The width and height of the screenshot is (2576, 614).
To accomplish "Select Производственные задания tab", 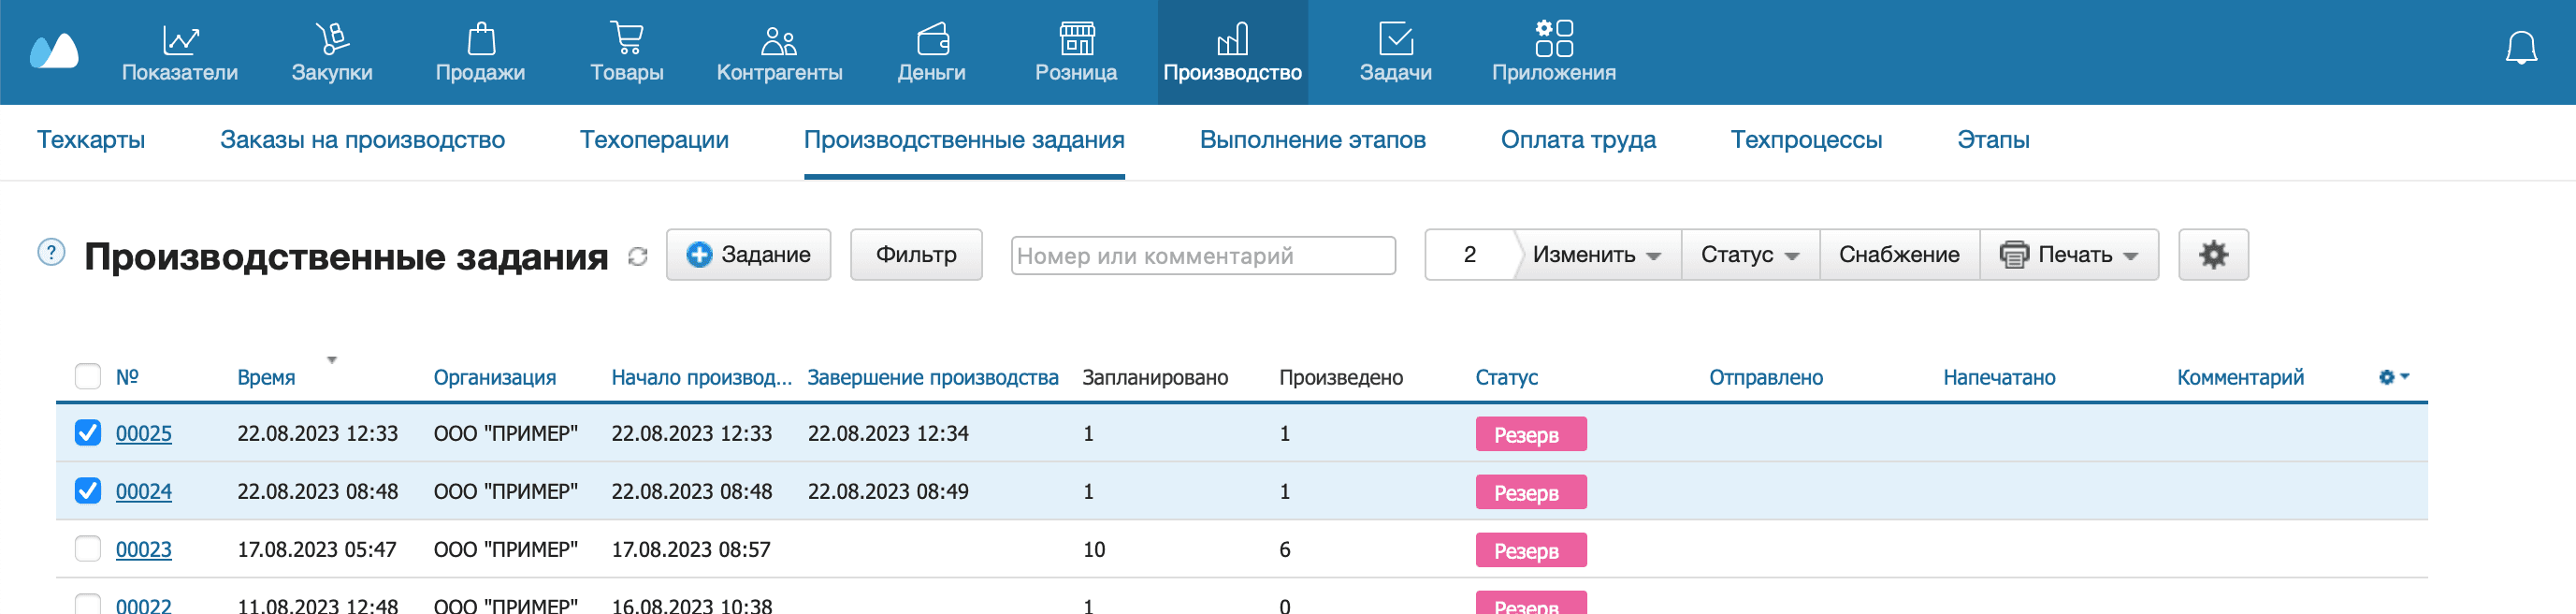I will click(x=964, y=140).
